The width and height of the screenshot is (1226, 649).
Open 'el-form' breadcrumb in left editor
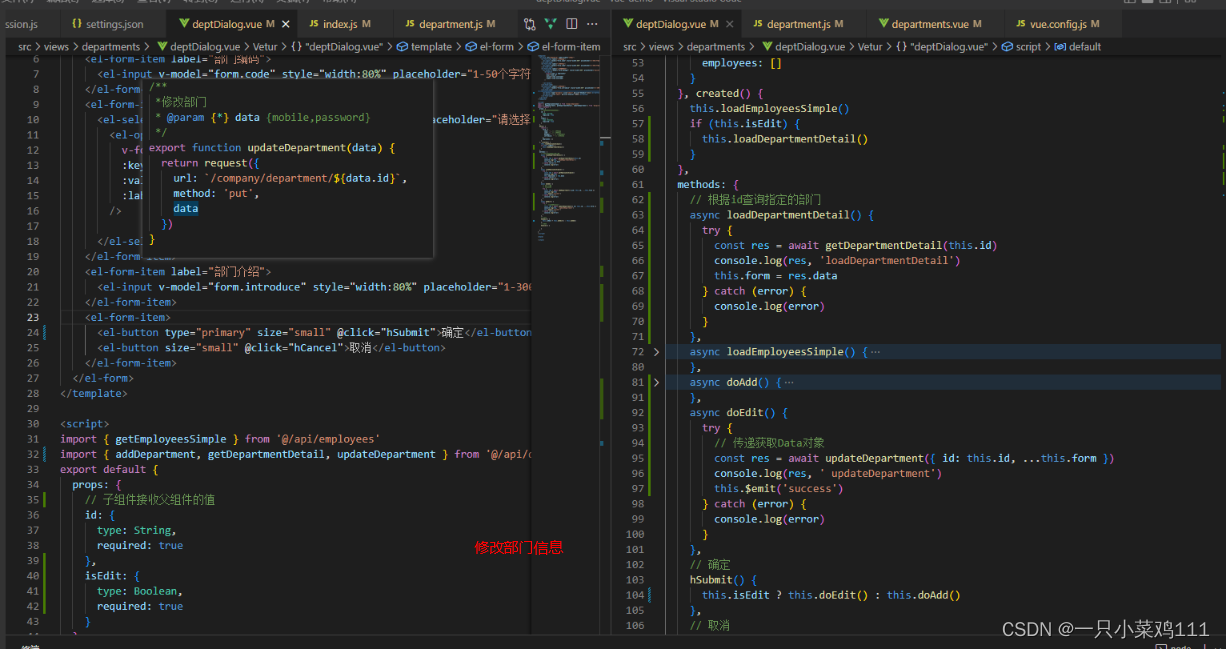tap(489, 47)
